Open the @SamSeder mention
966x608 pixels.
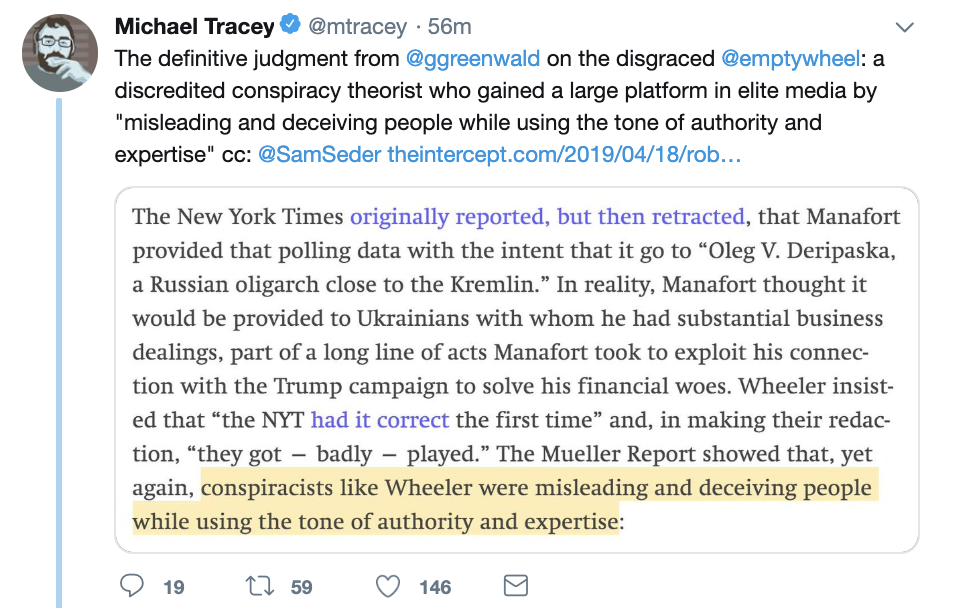click(319, 154)
